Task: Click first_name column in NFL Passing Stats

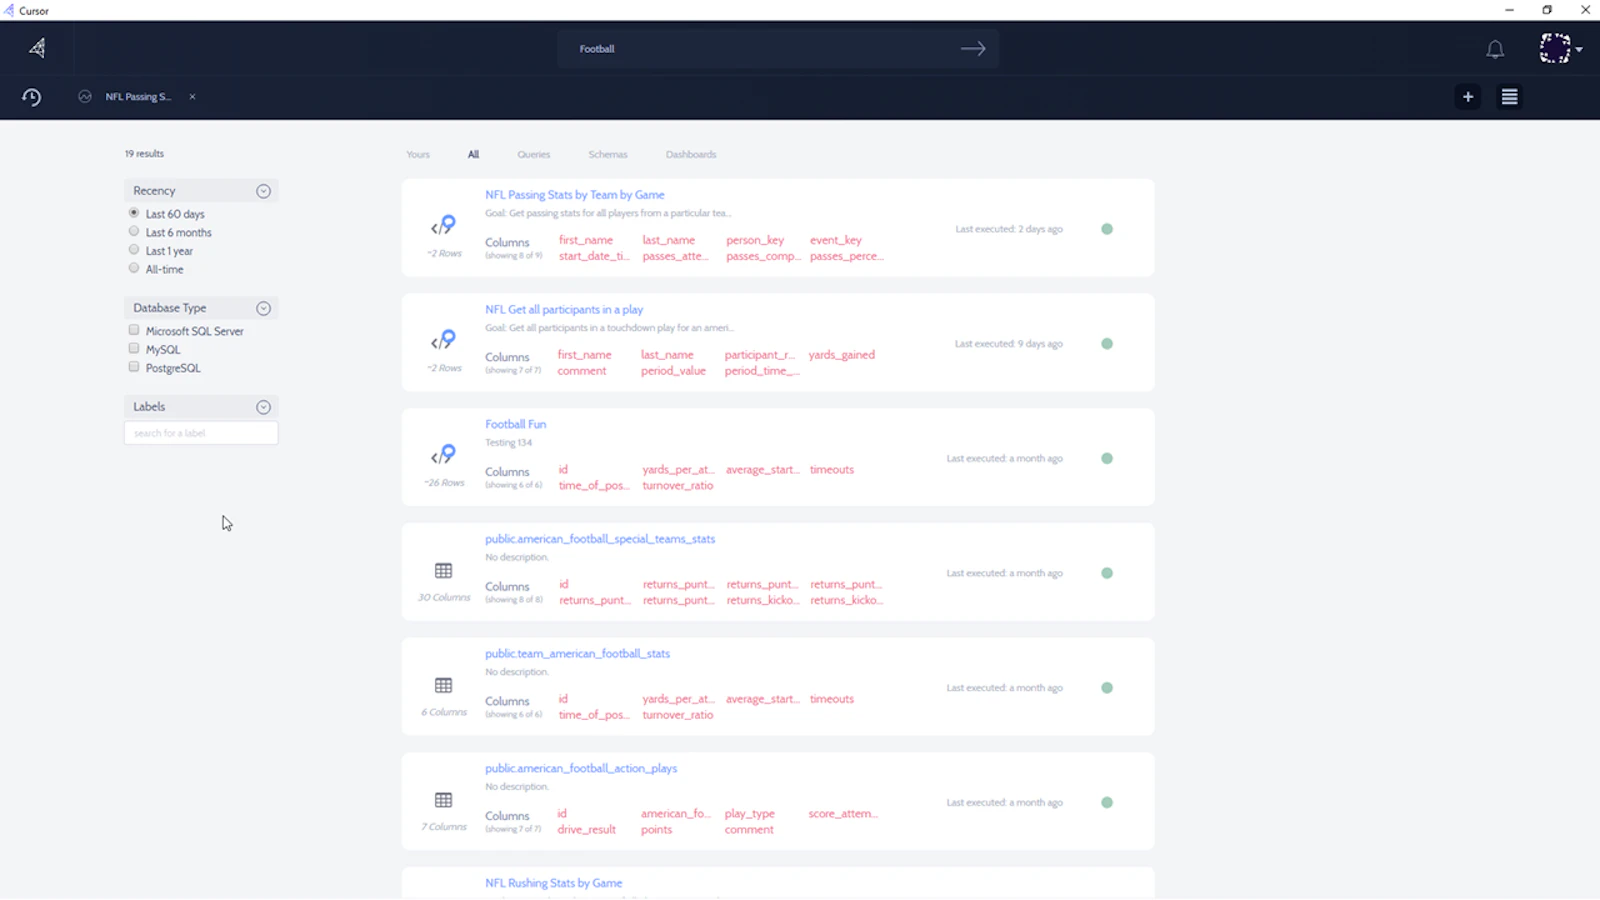Action: pos(586,240)
